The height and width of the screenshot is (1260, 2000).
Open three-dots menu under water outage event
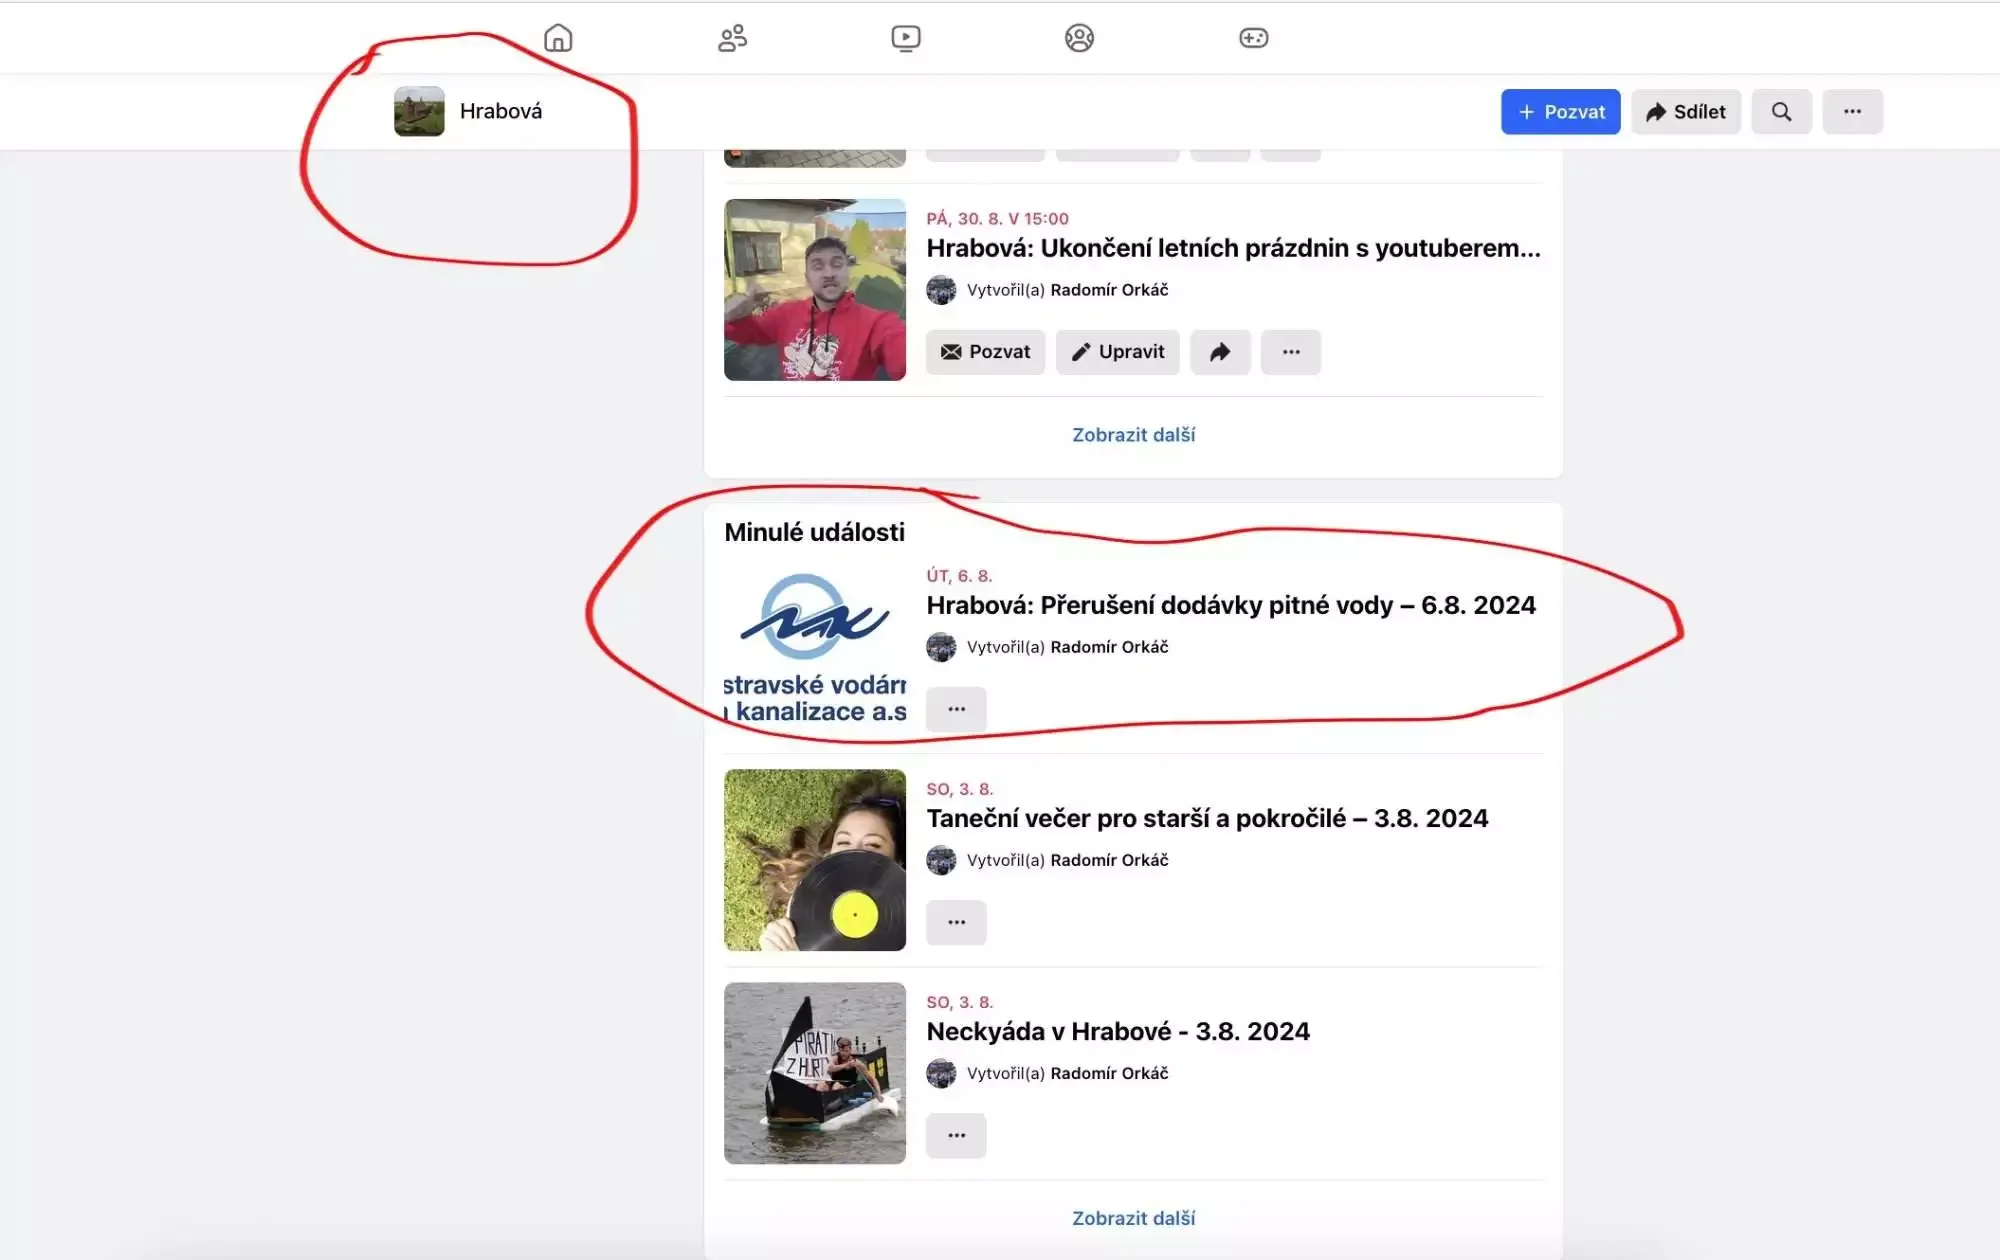point(956,709)
